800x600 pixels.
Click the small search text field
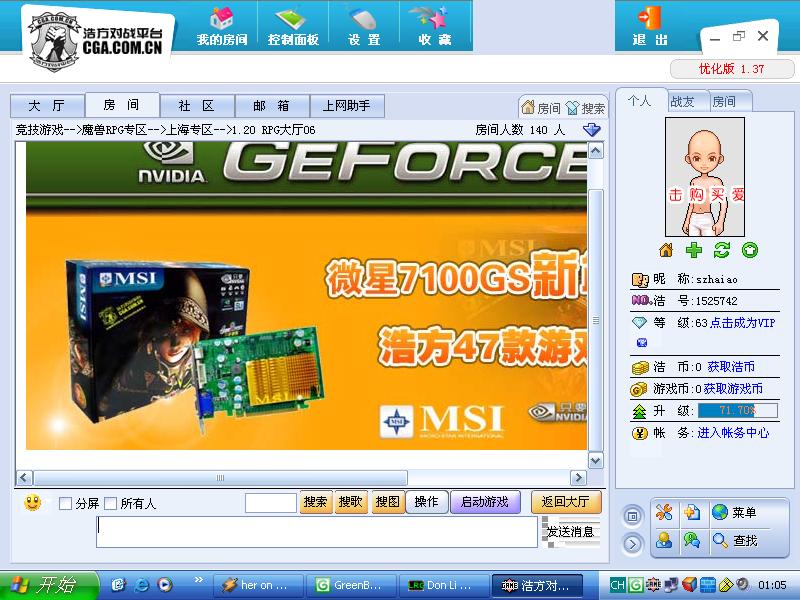coord(271,503)
